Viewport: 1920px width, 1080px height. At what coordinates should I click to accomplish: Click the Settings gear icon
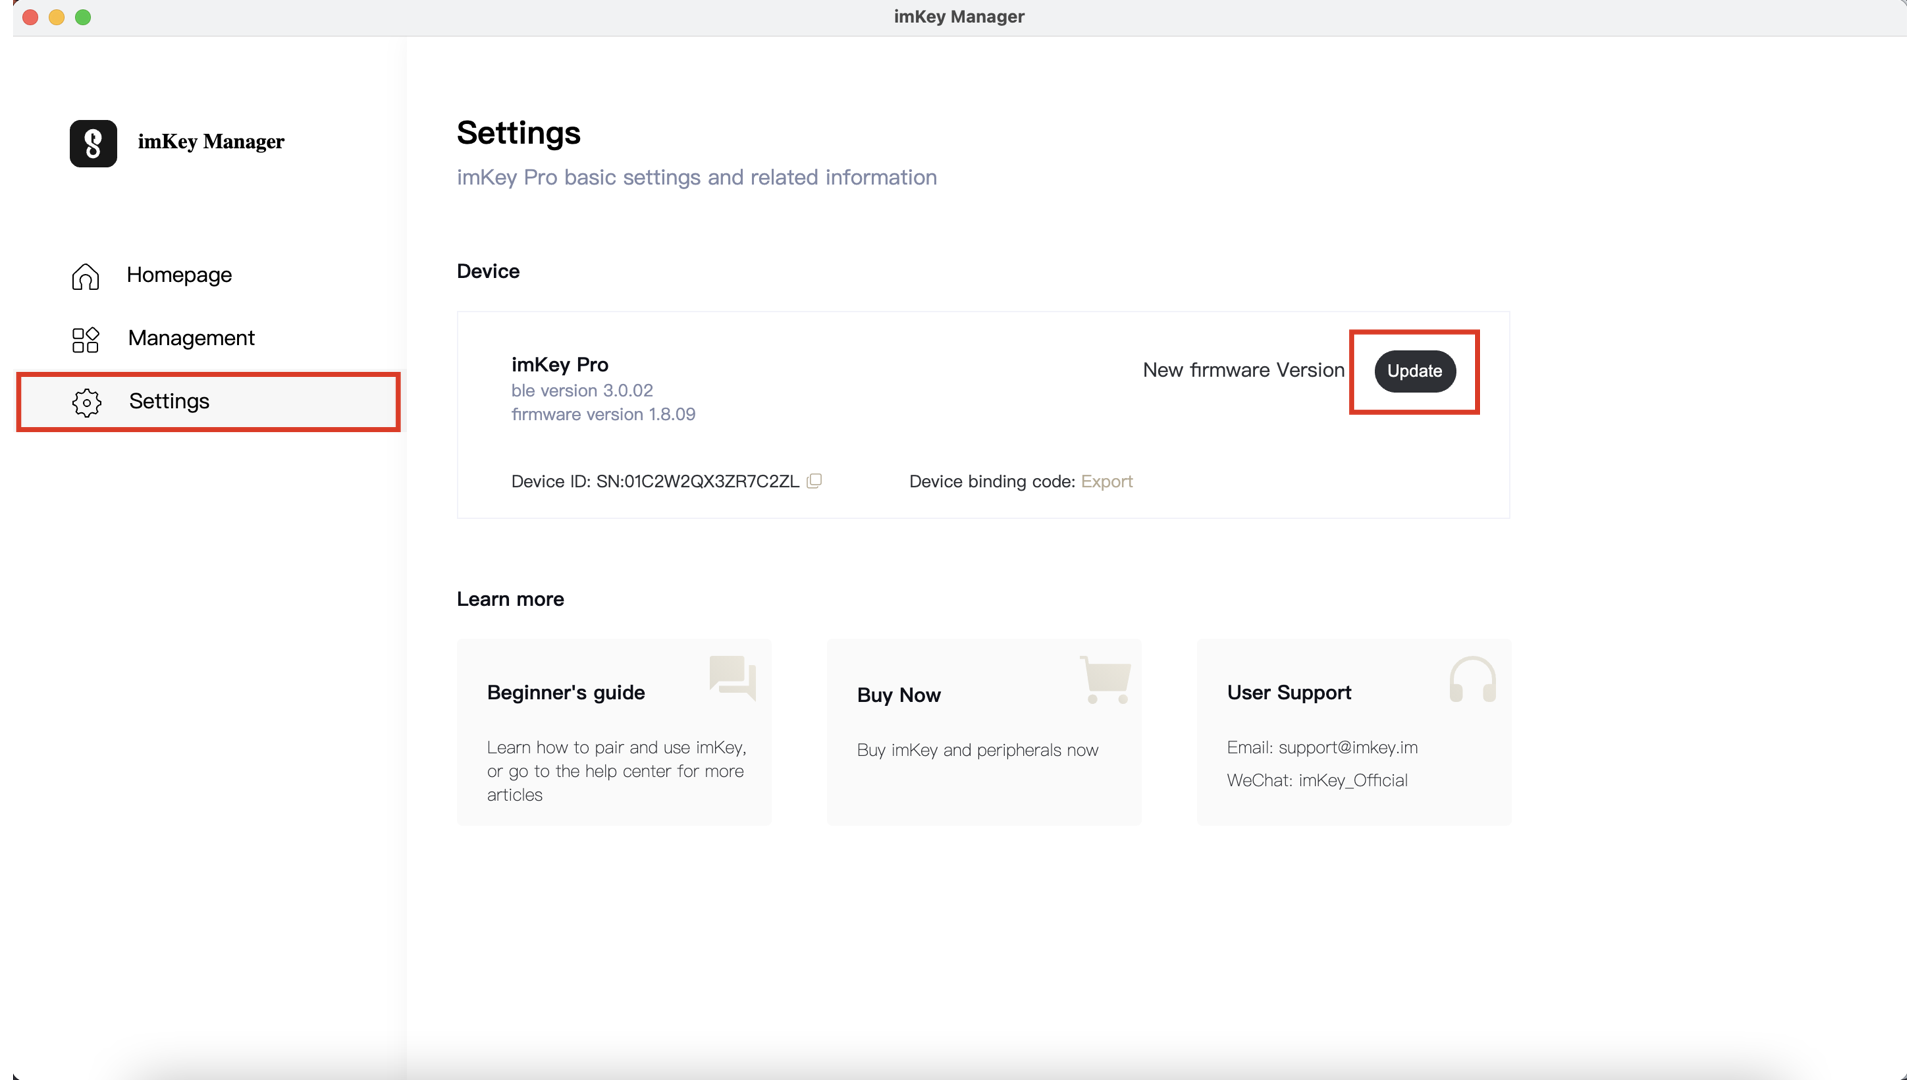[87, 403]
